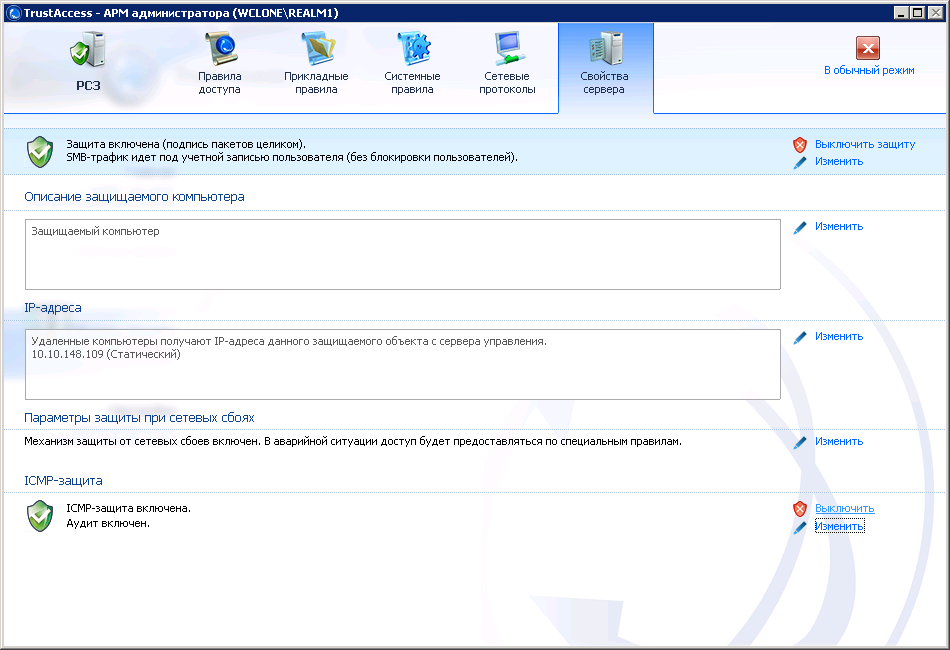This screenshot has height=650, width=950.
Task: Click the Выключить защиту link
Action: coord(865,144)
